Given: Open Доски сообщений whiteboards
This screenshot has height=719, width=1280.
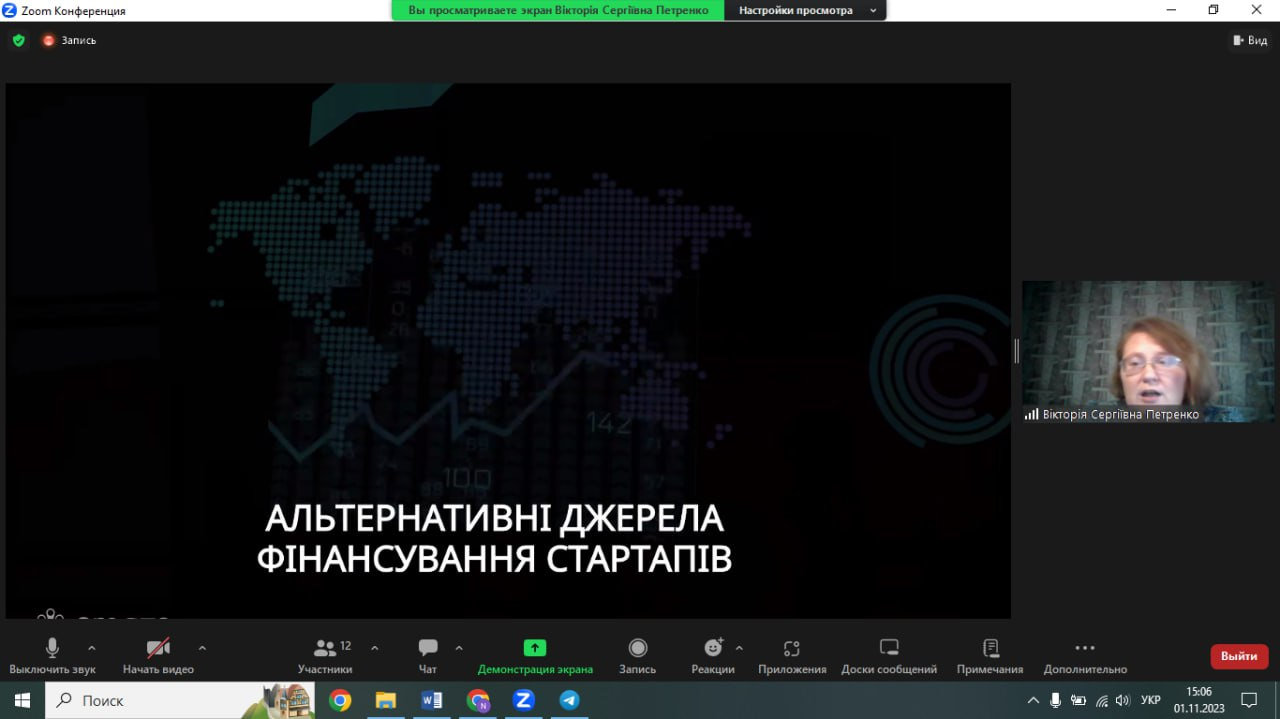Looking at the screenshot, I should (x=889, y=656).
